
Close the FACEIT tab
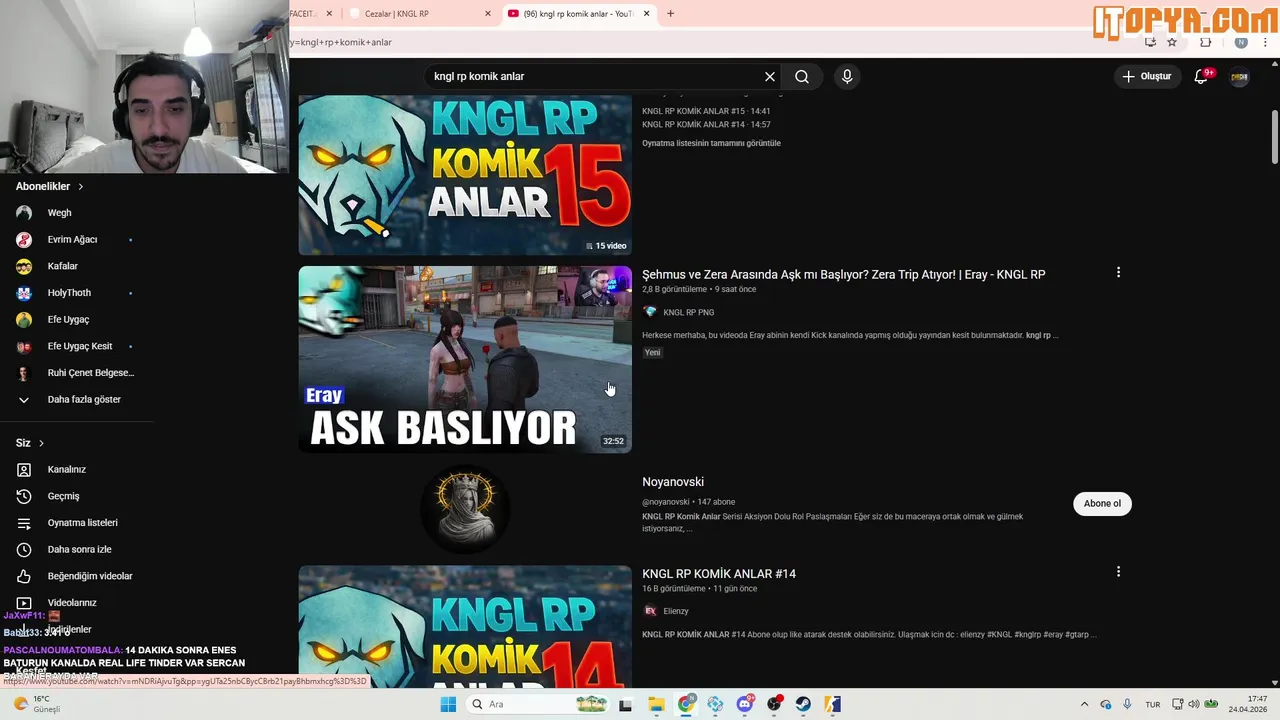329,13
